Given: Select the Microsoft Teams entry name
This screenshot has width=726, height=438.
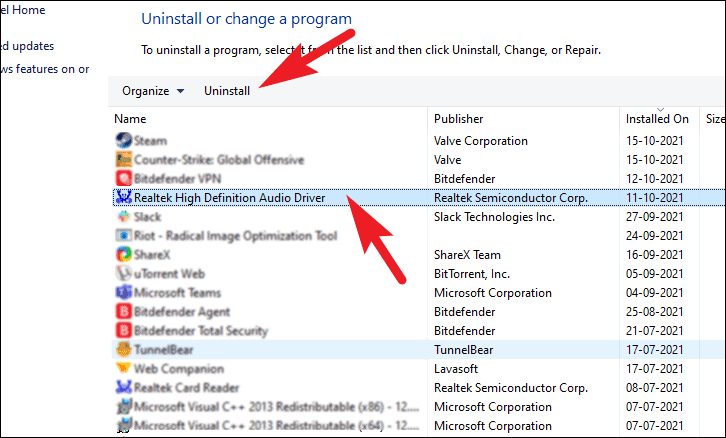Looking at the screenshot, I should [x=177, y=293].
